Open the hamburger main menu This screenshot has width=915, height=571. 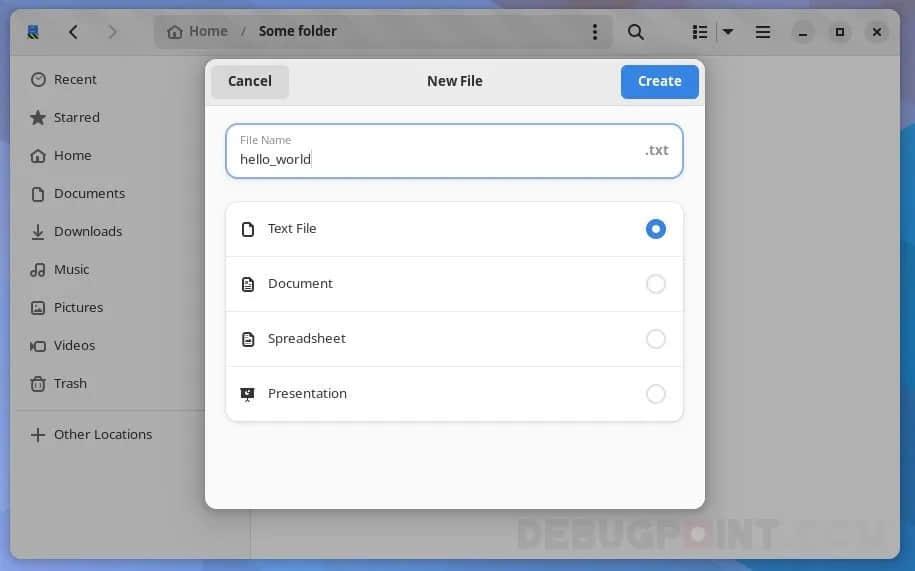pos(763,32)
